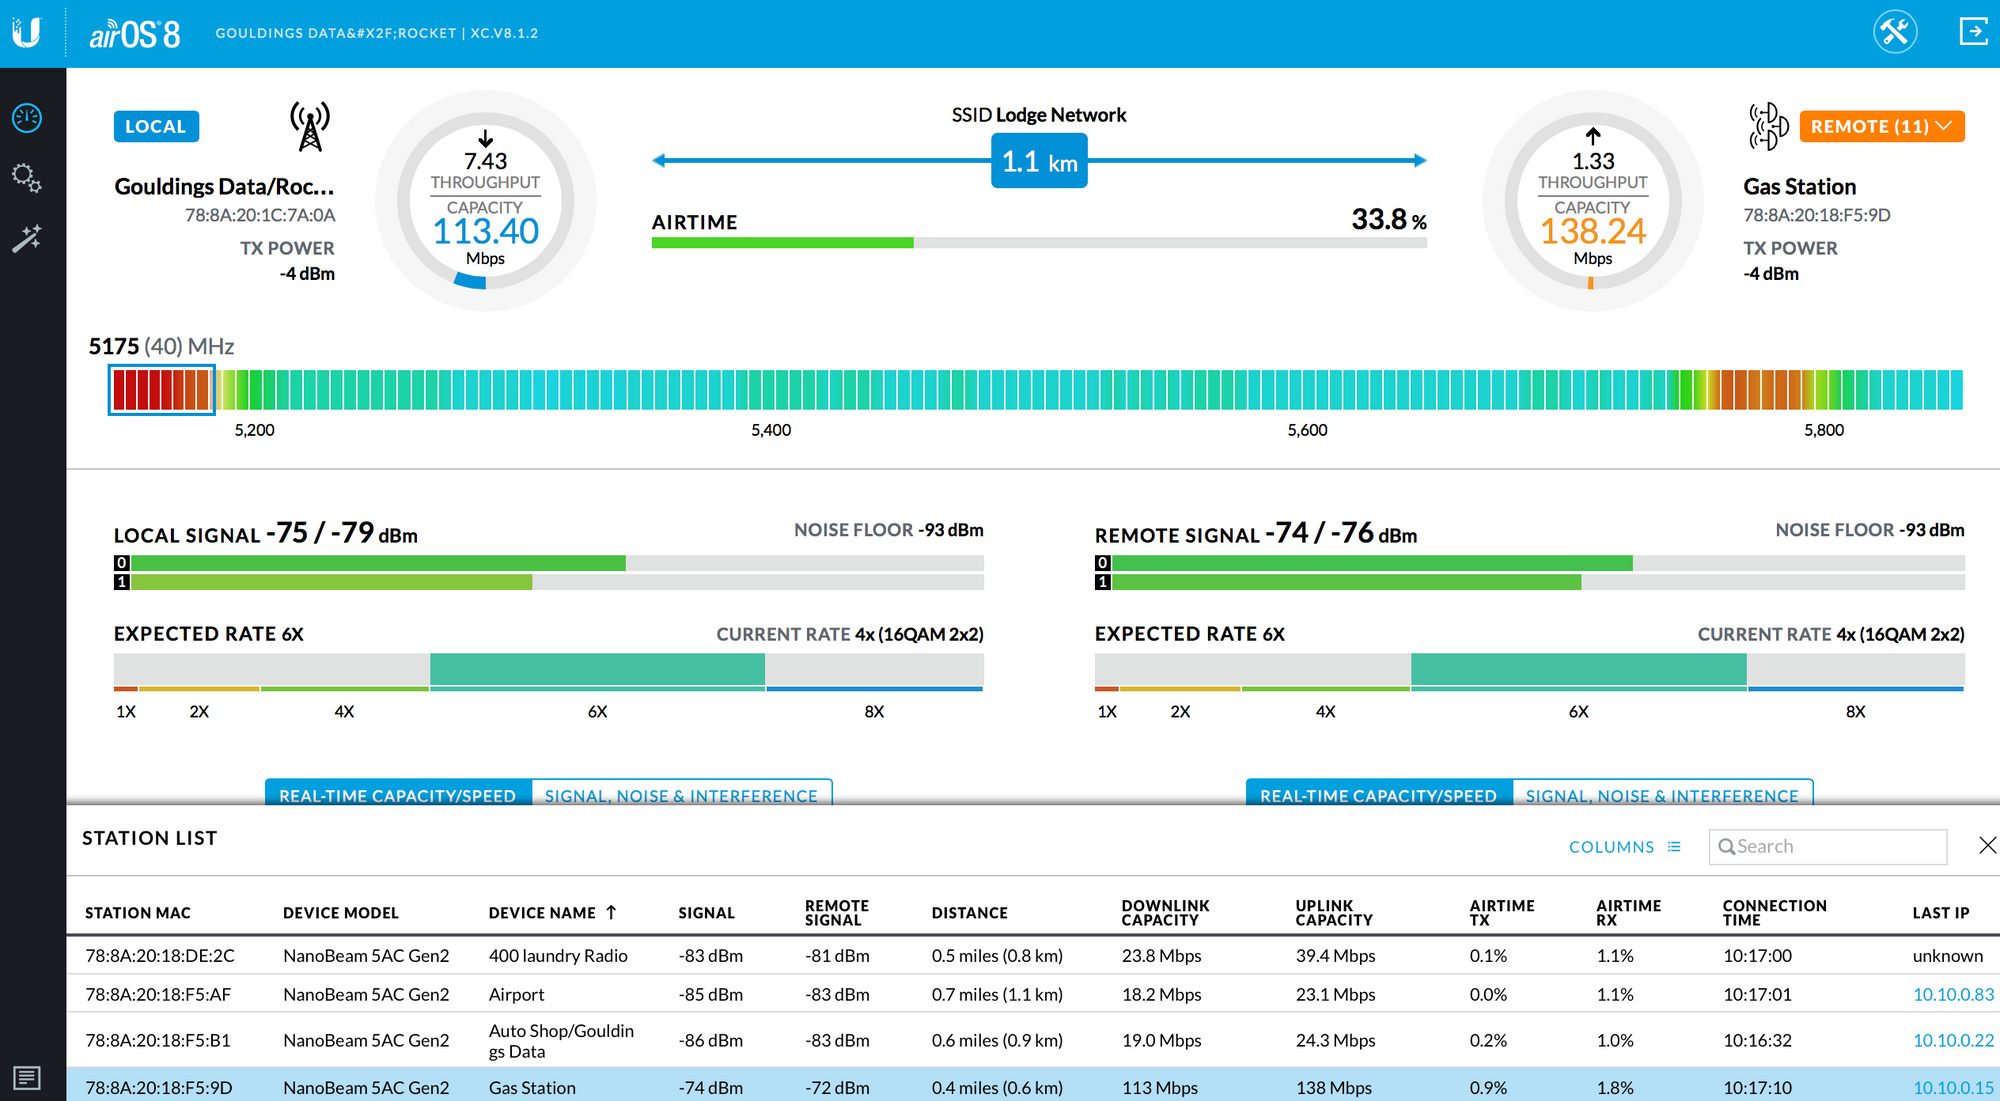2000x1101 pixels.
Task: Select the 400 laundry Radio row
Action: [1033, 956]
